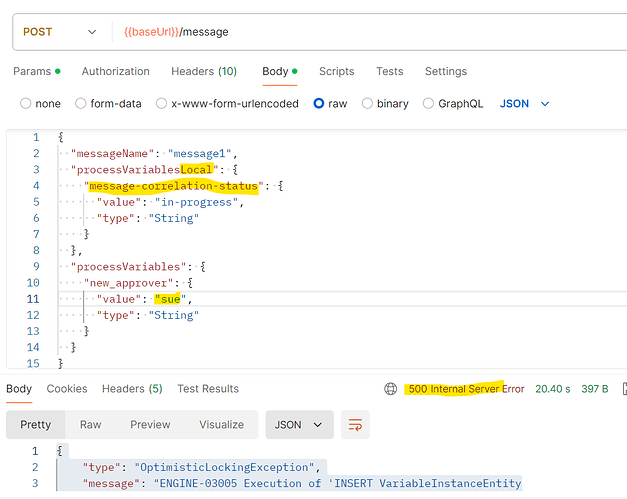Click the "sue" value on line 11
This screenshot has width=627, height=499.
[171, 299]
